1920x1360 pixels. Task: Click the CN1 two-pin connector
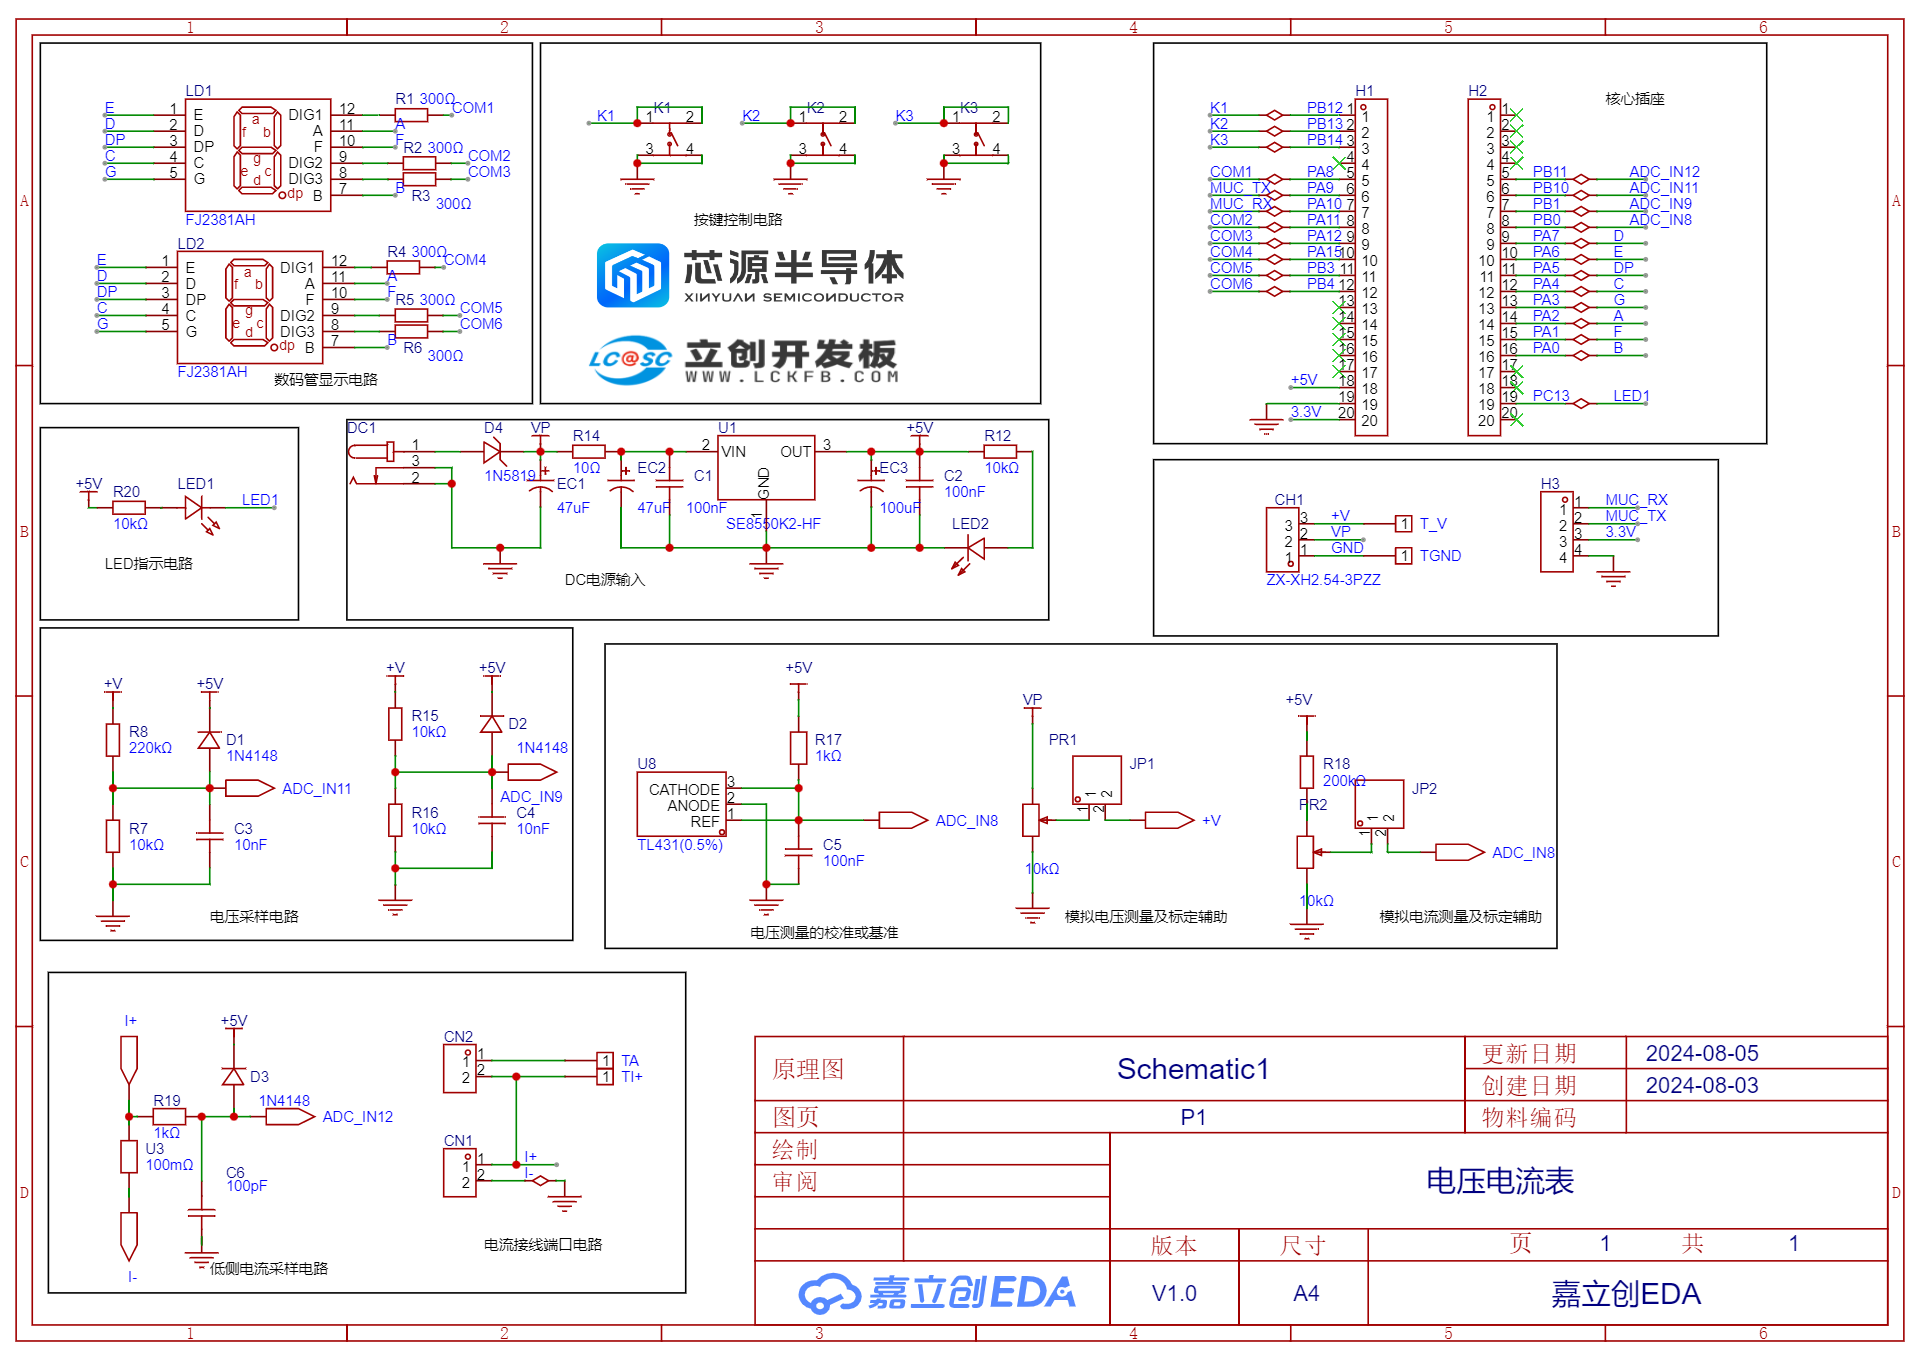(x=460, y=1173)
